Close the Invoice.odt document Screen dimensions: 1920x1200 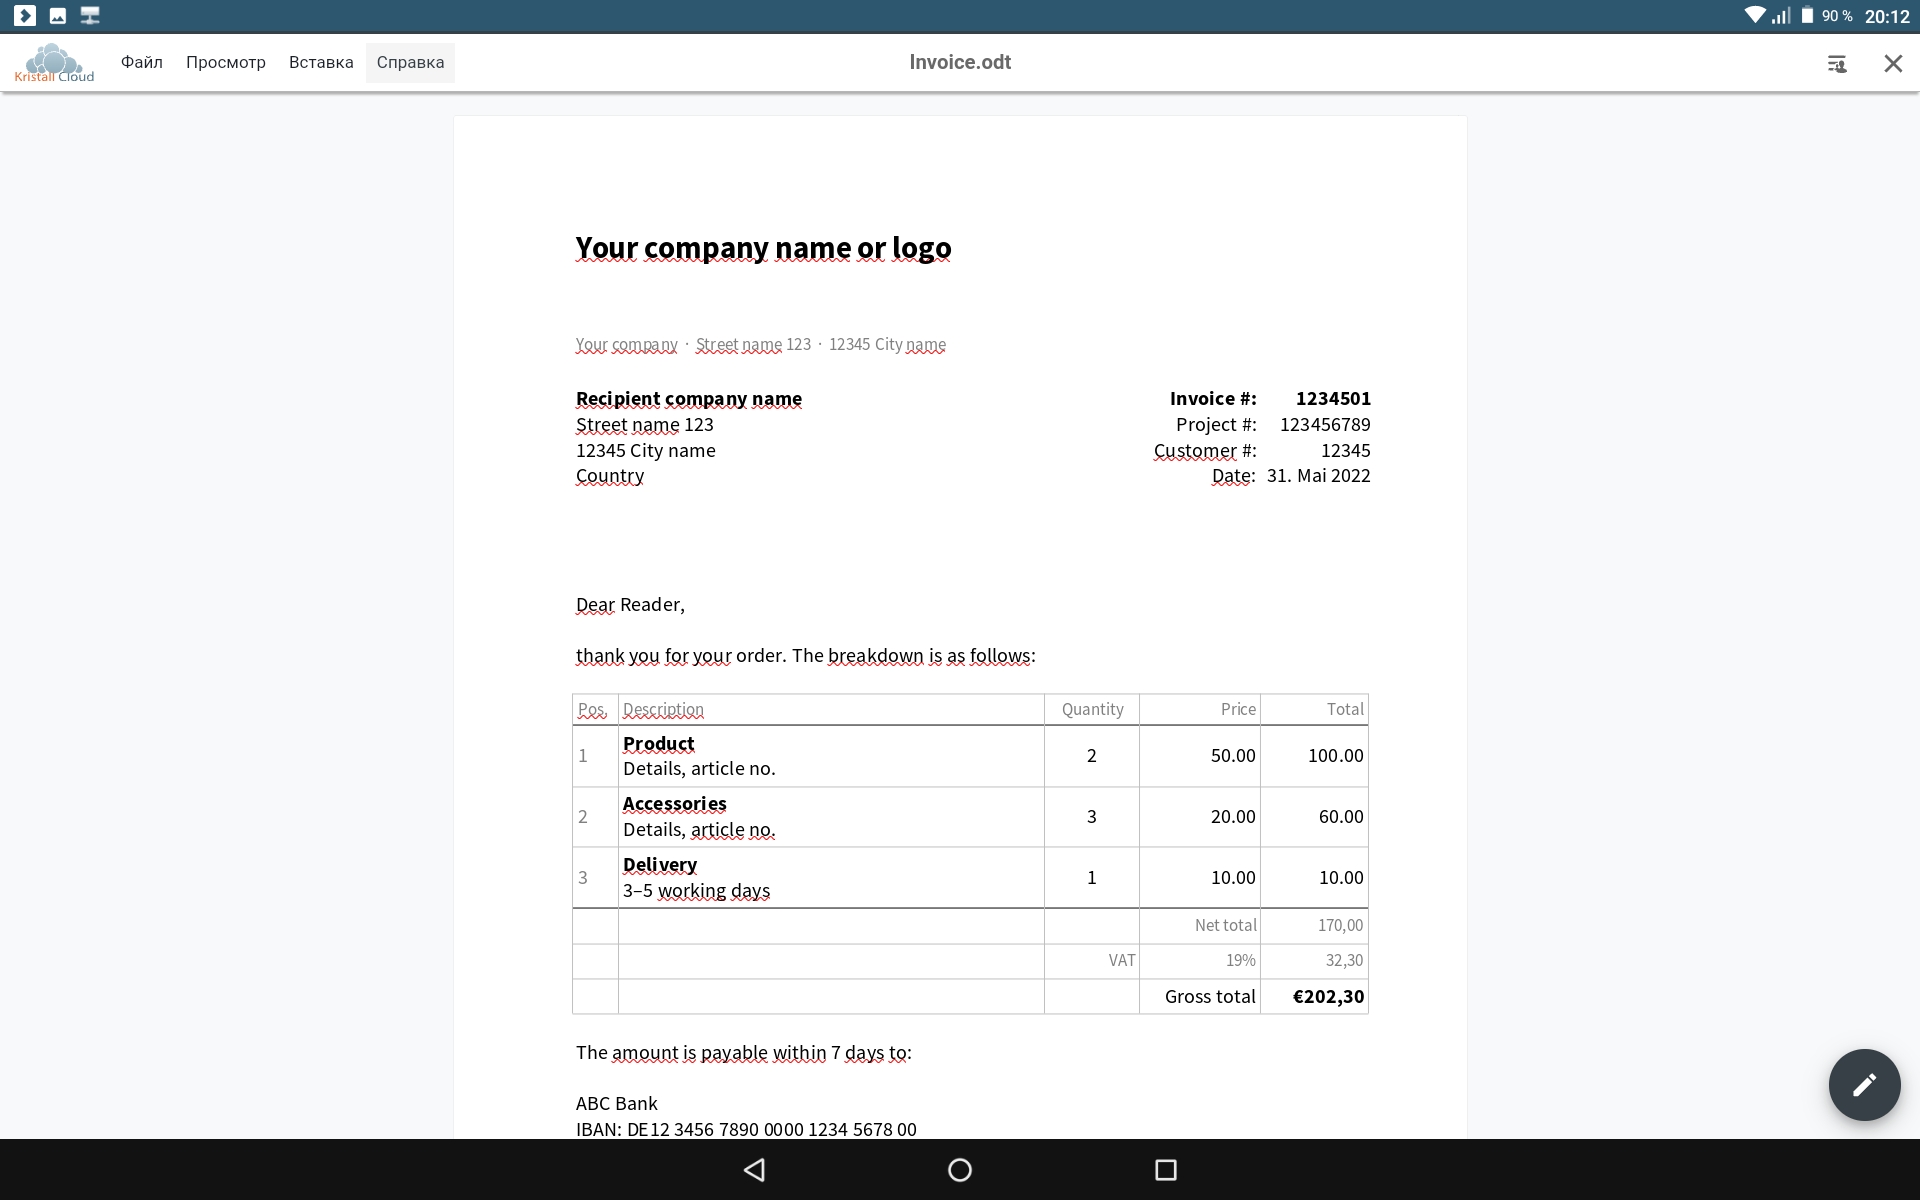coord(1892,64)
